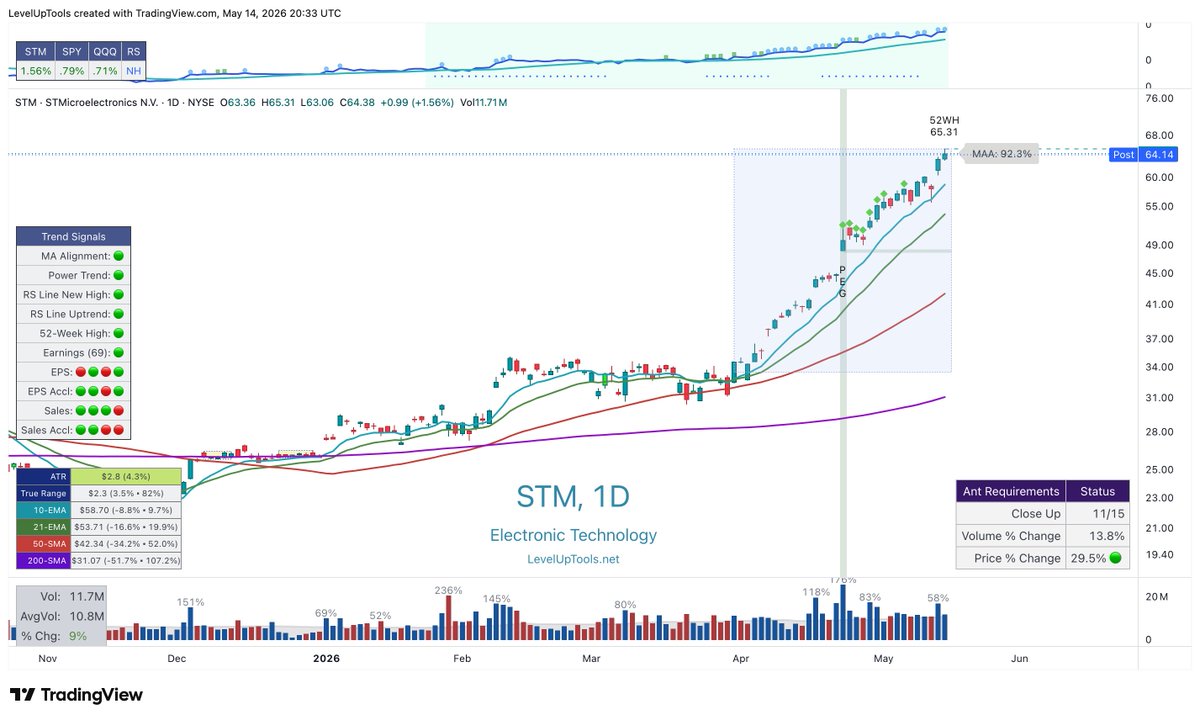Click the NH value under RS
The image size is (1200, 720).
click(x=133, y=71)
